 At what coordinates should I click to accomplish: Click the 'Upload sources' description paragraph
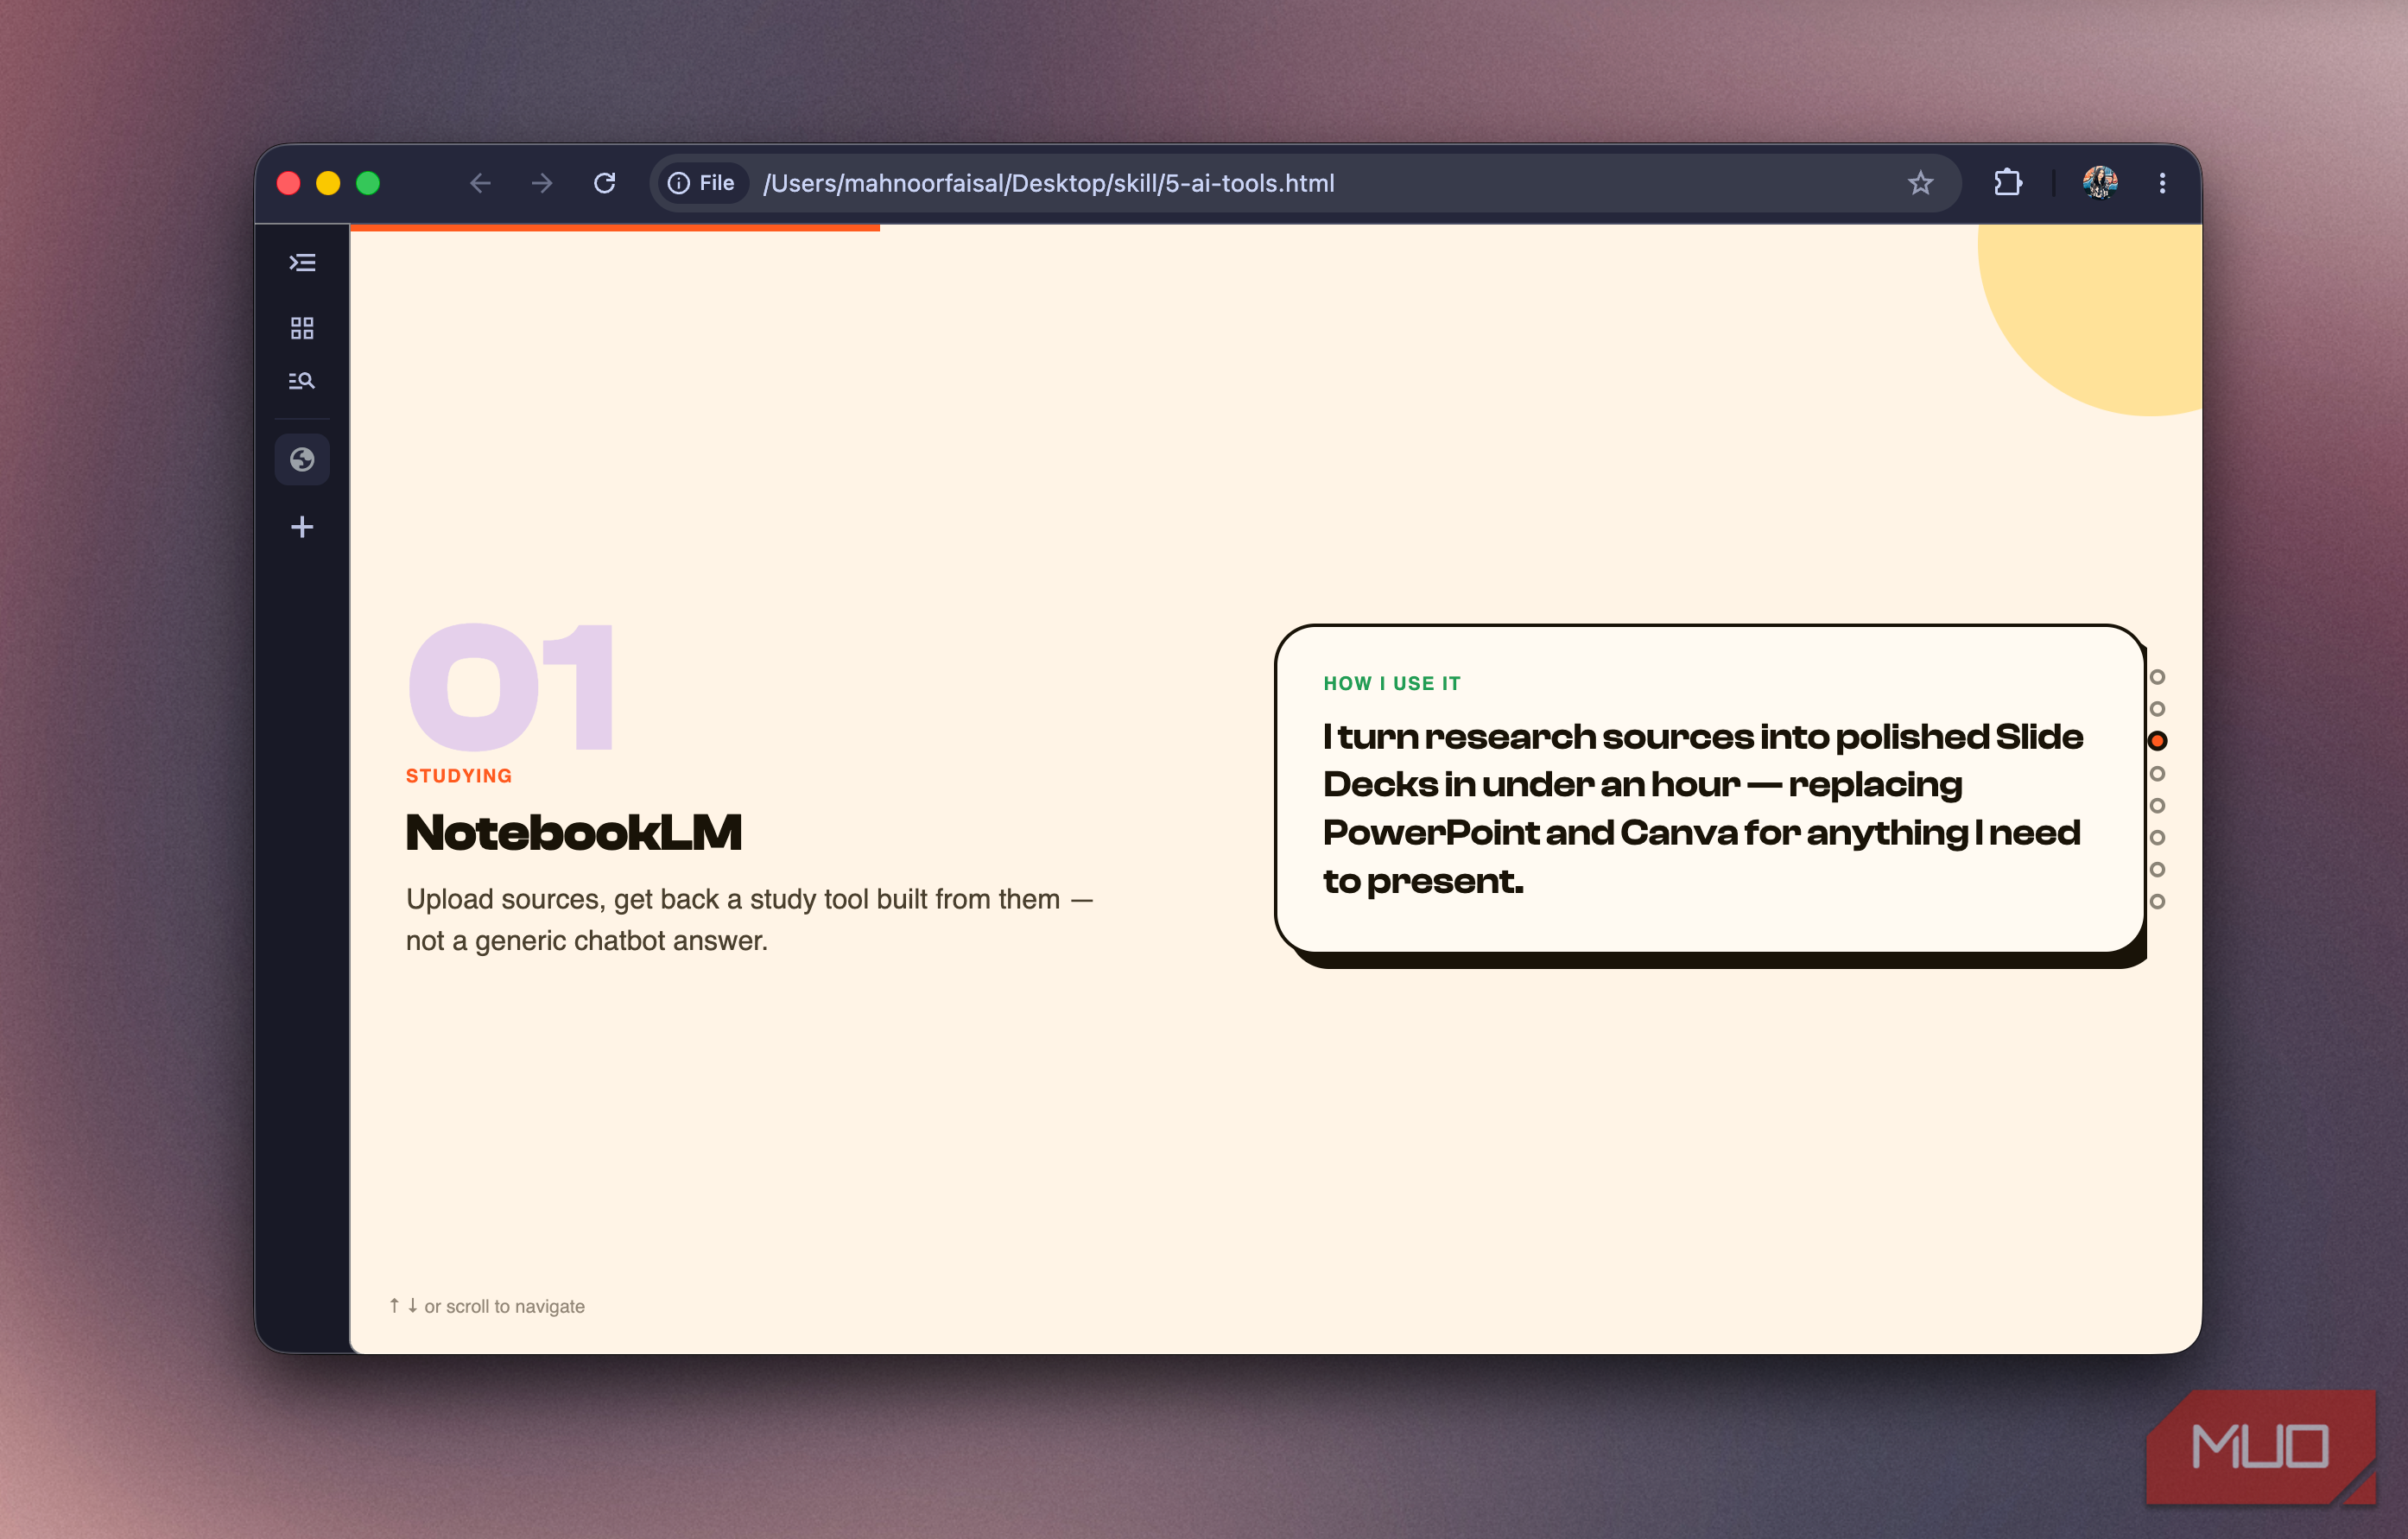point(750,920)
